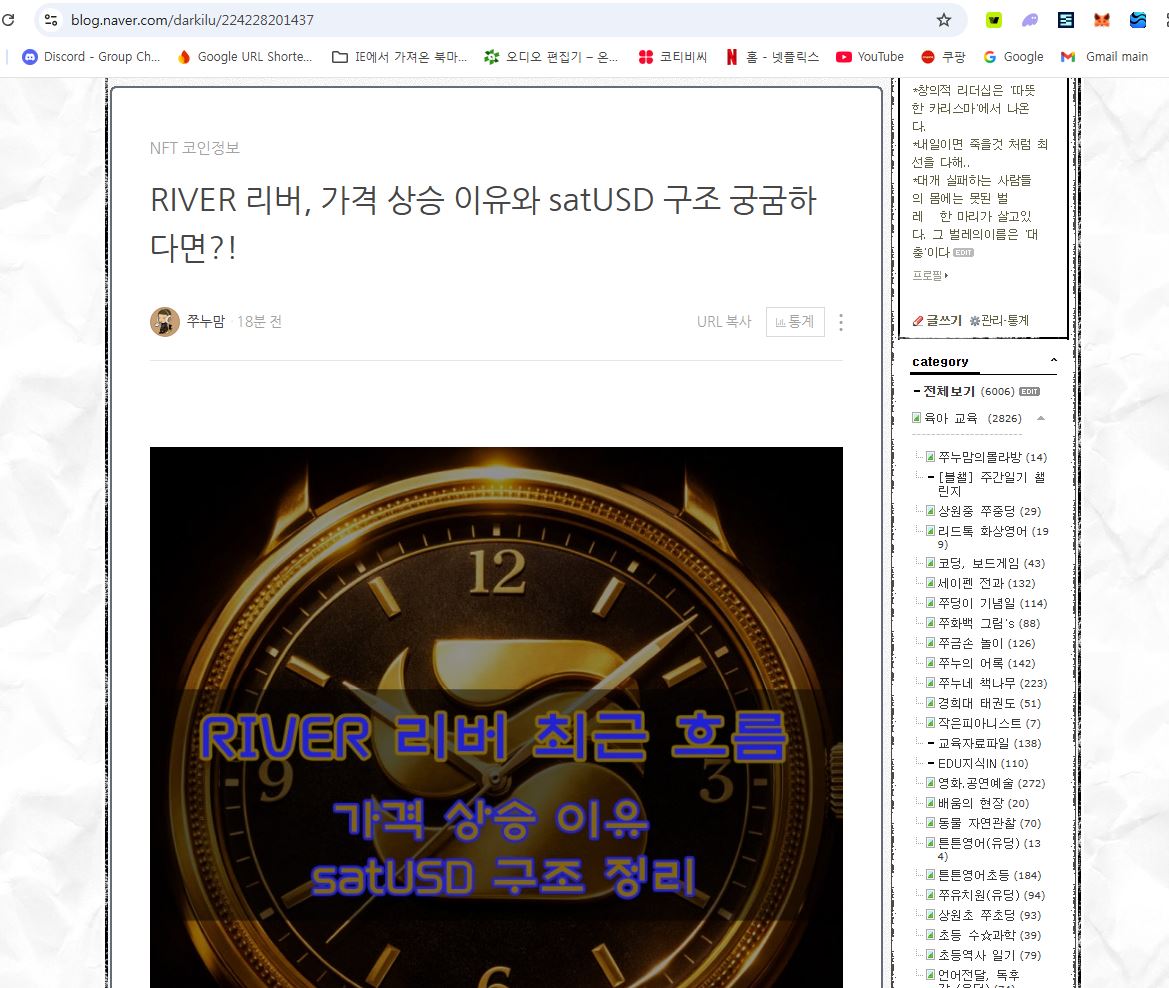This screenshot has height=988, width=1169.
Task: Open 전체보기 all posts category
Action: (948, 391)
